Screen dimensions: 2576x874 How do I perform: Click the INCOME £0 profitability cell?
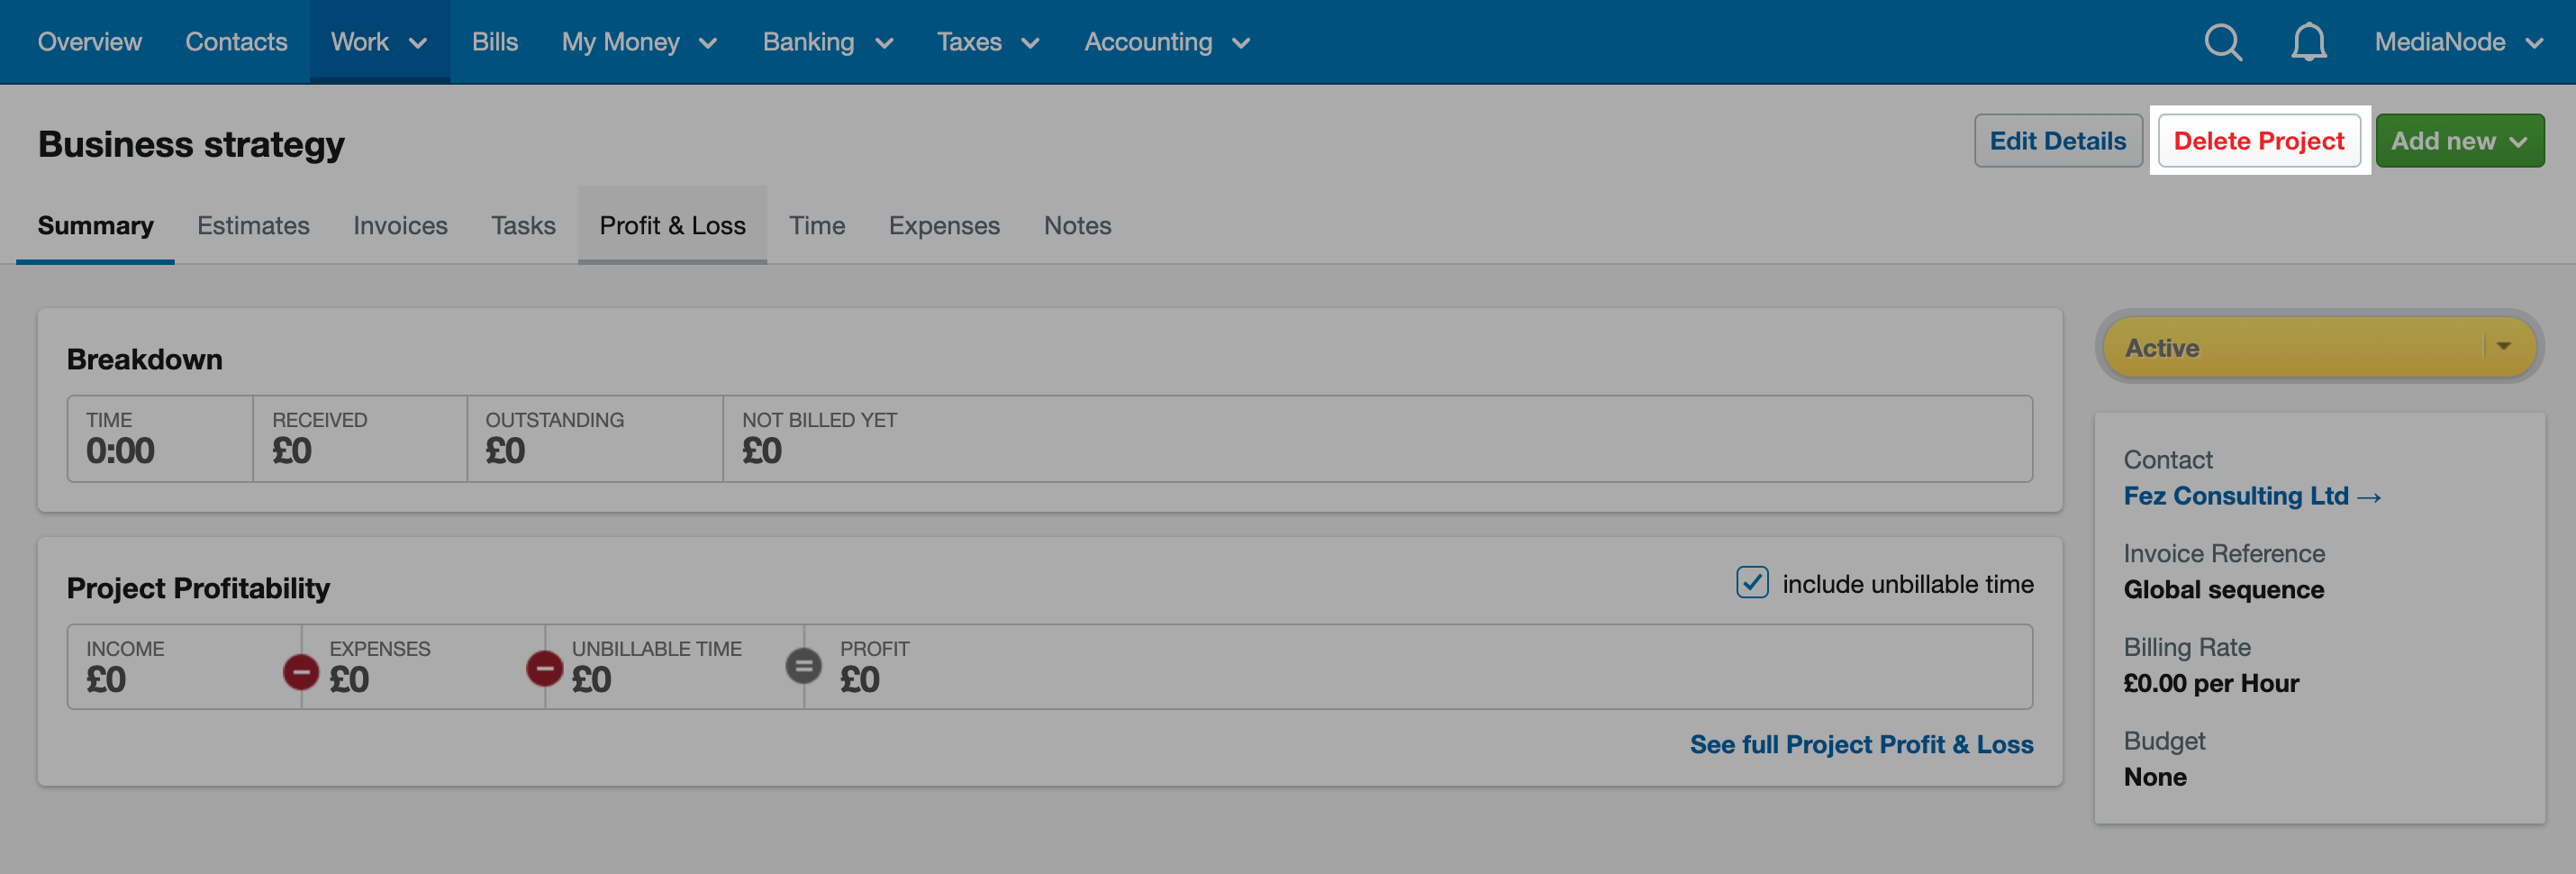click(x=184, y=667)
